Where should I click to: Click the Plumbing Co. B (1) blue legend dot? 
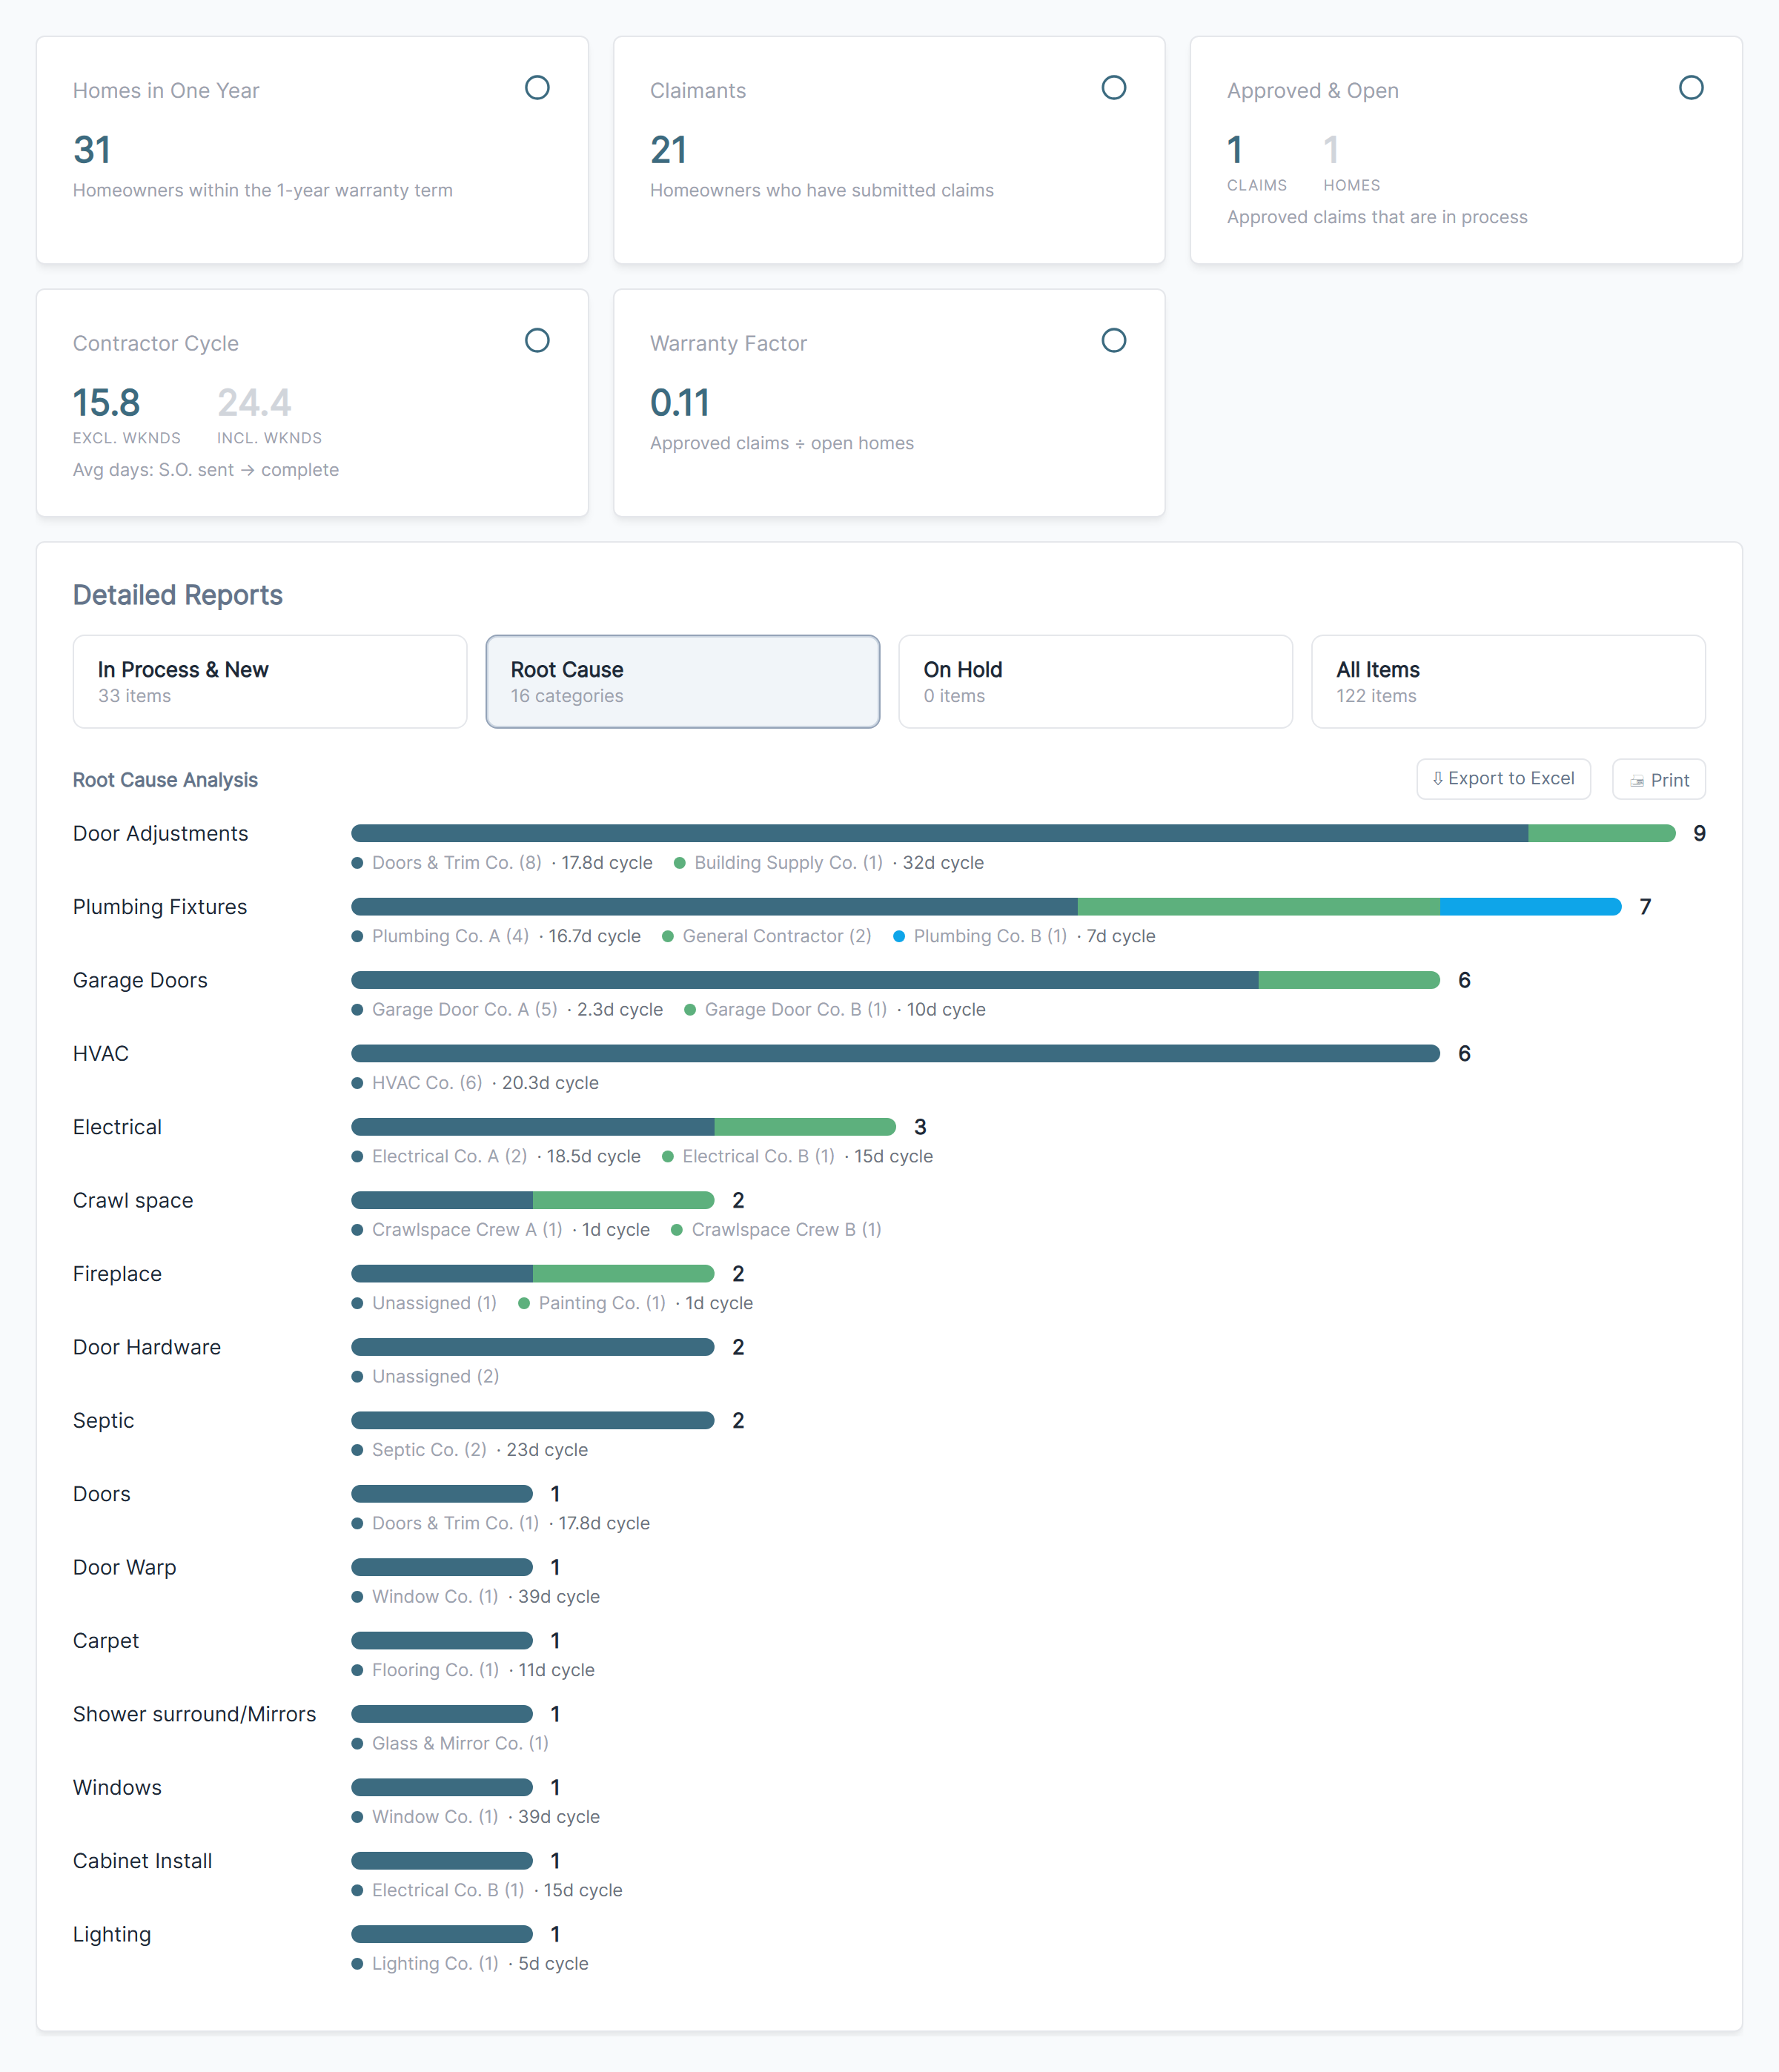(x=899, y=936)
